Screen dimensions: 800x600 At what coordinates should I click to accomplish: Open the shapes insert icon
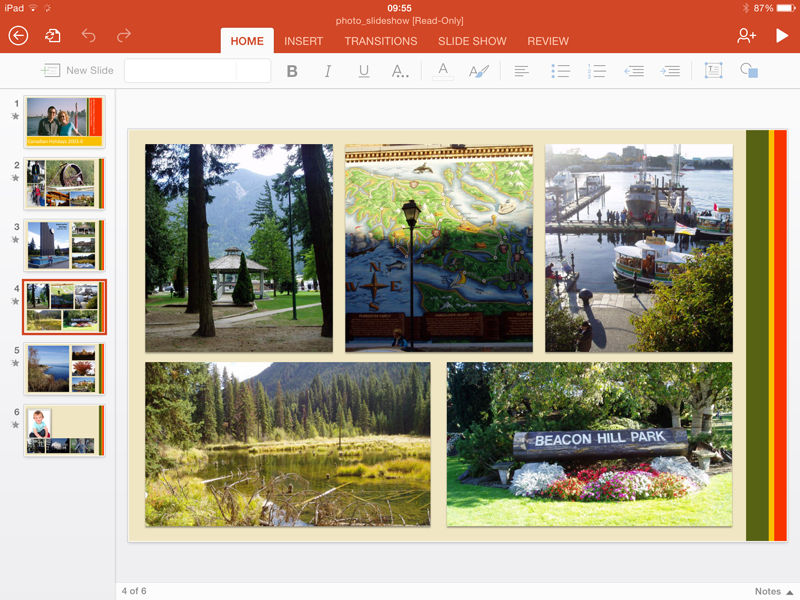(x=749, y=70)
